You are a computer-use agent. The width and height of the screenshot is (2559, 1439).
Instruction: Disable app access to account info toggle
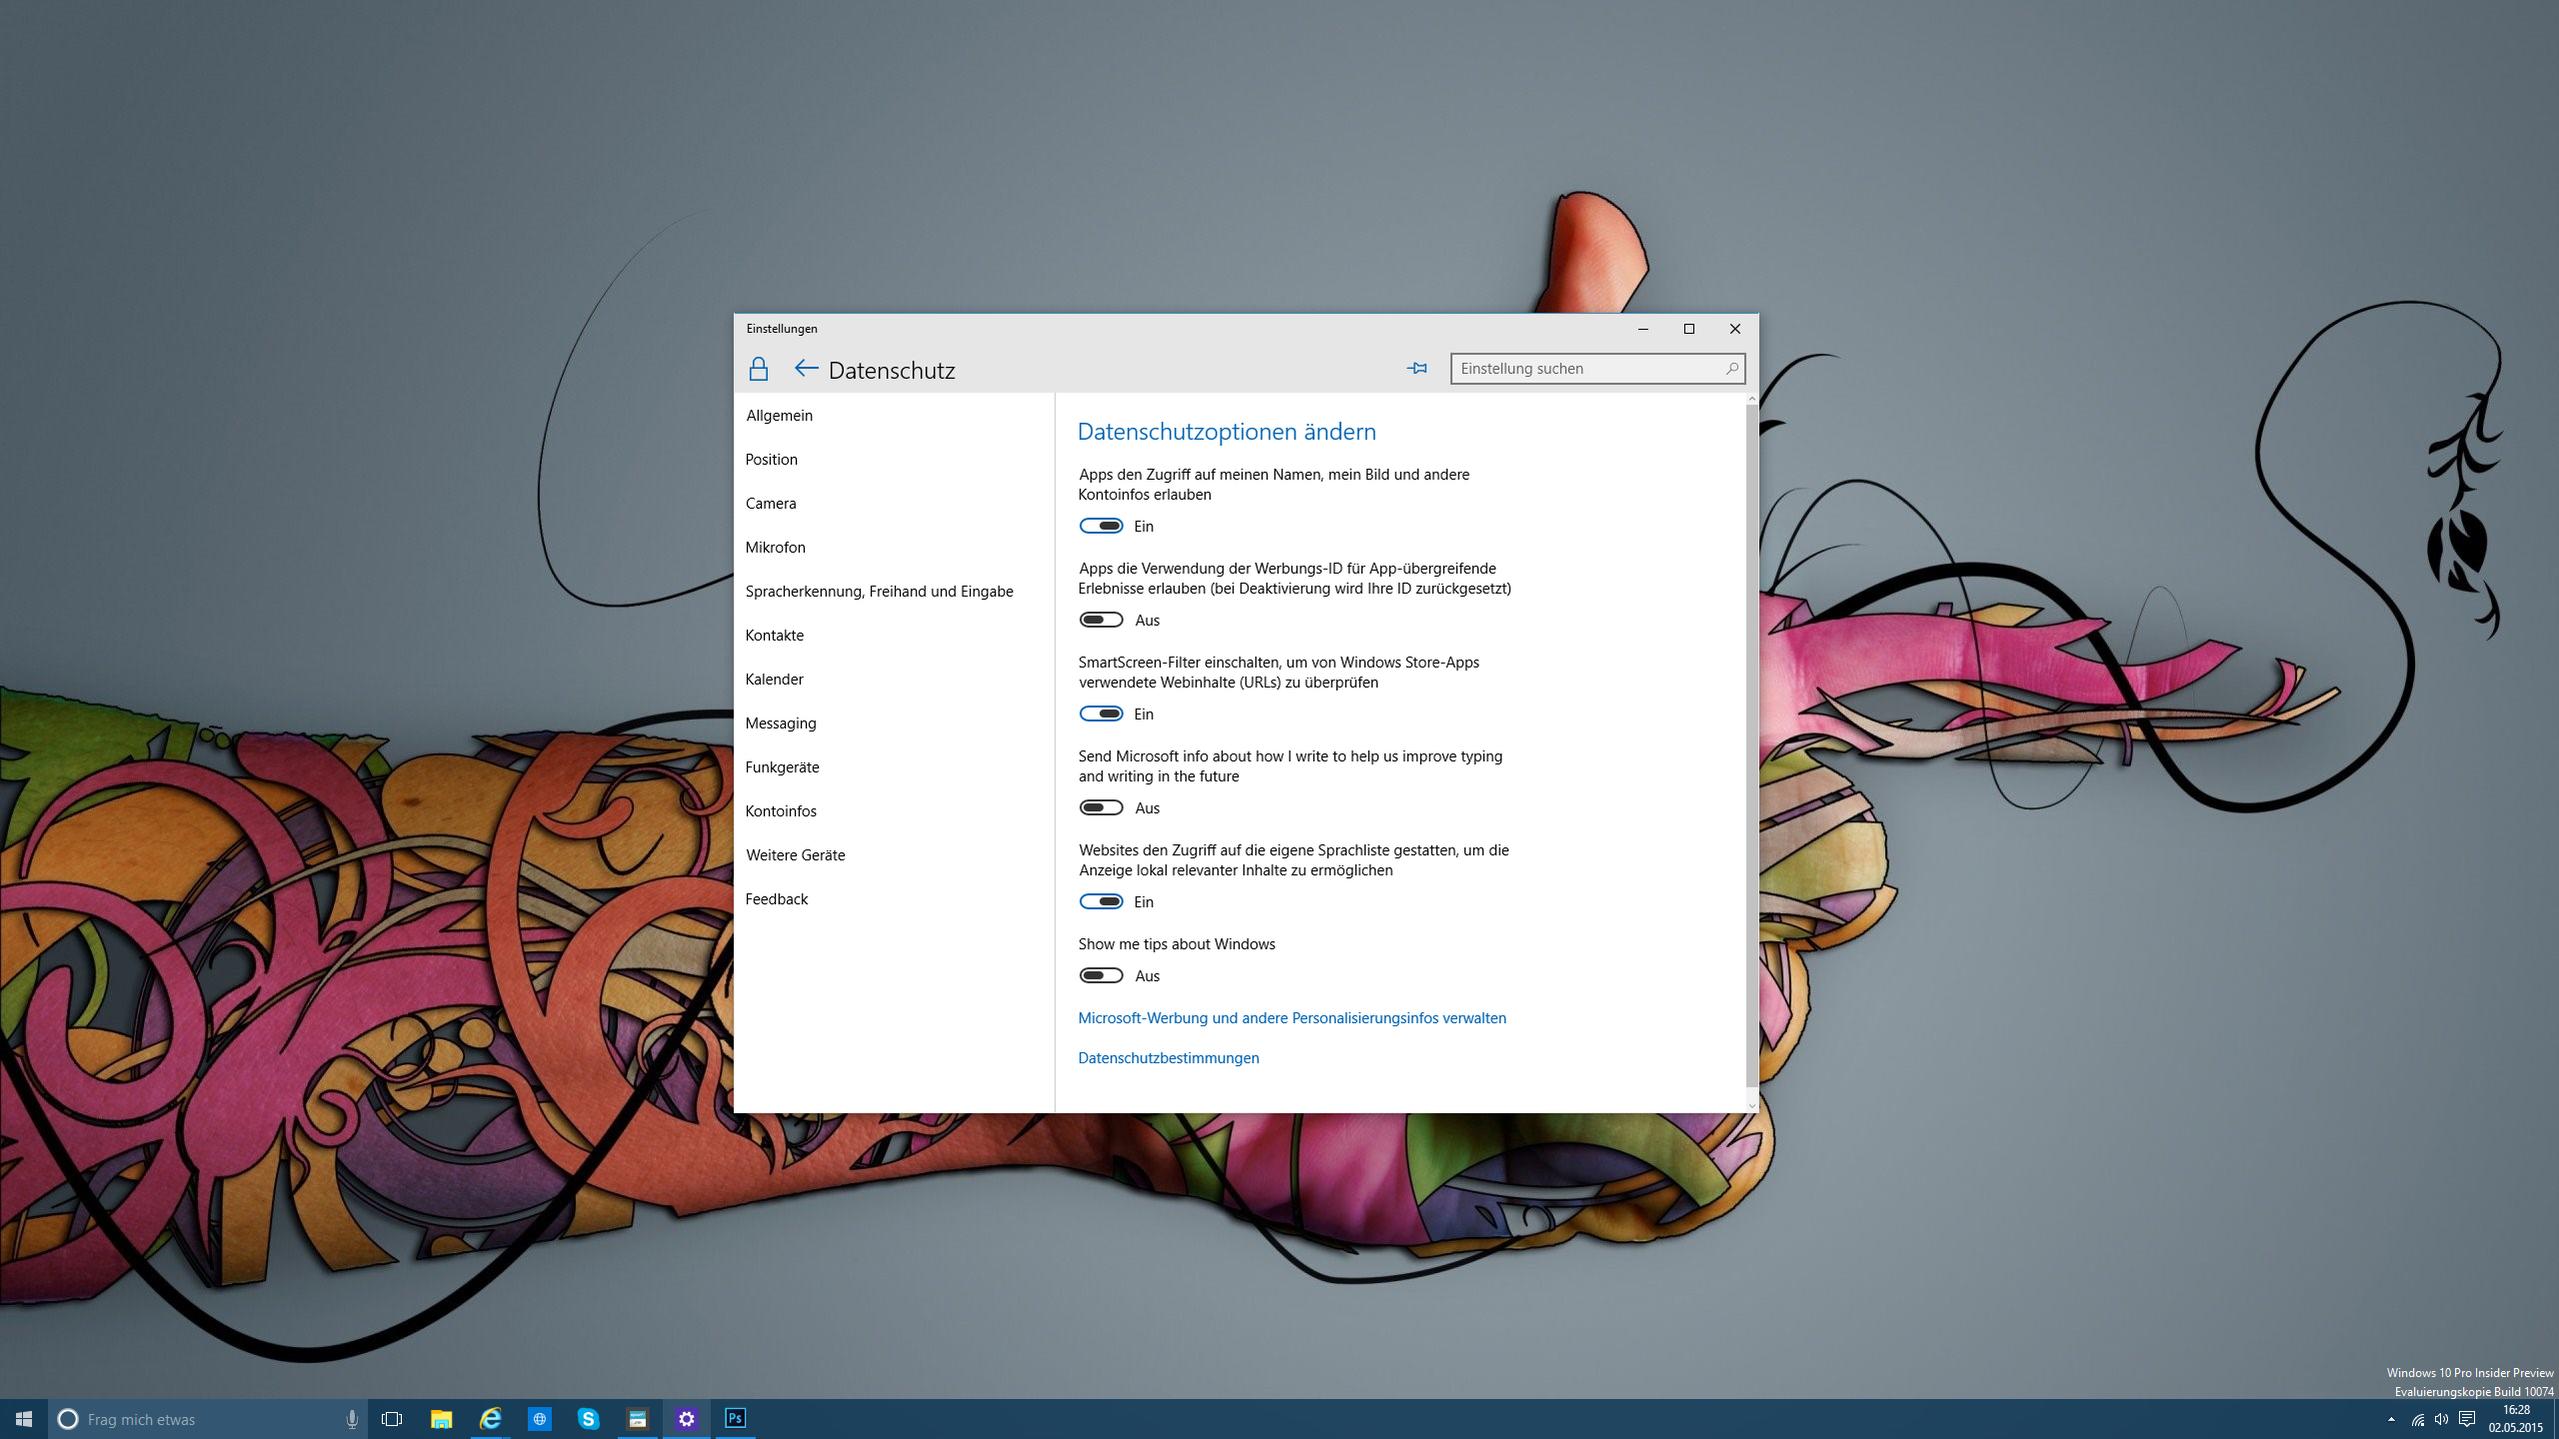(x=1101, y=526)
